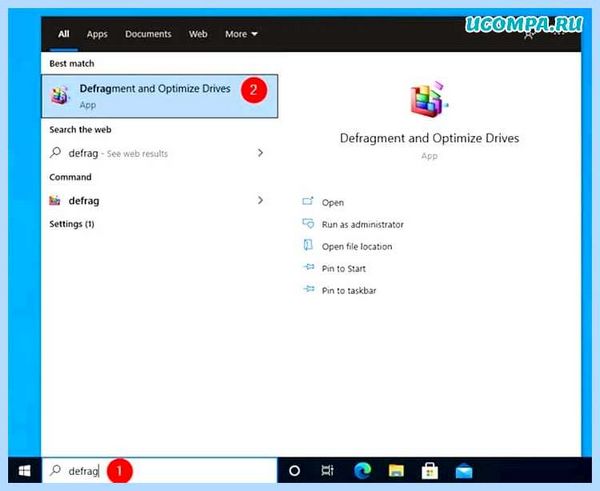The image size is (600, 491).
Task: Open the Mail app from the taskbar
Action: 464,471
